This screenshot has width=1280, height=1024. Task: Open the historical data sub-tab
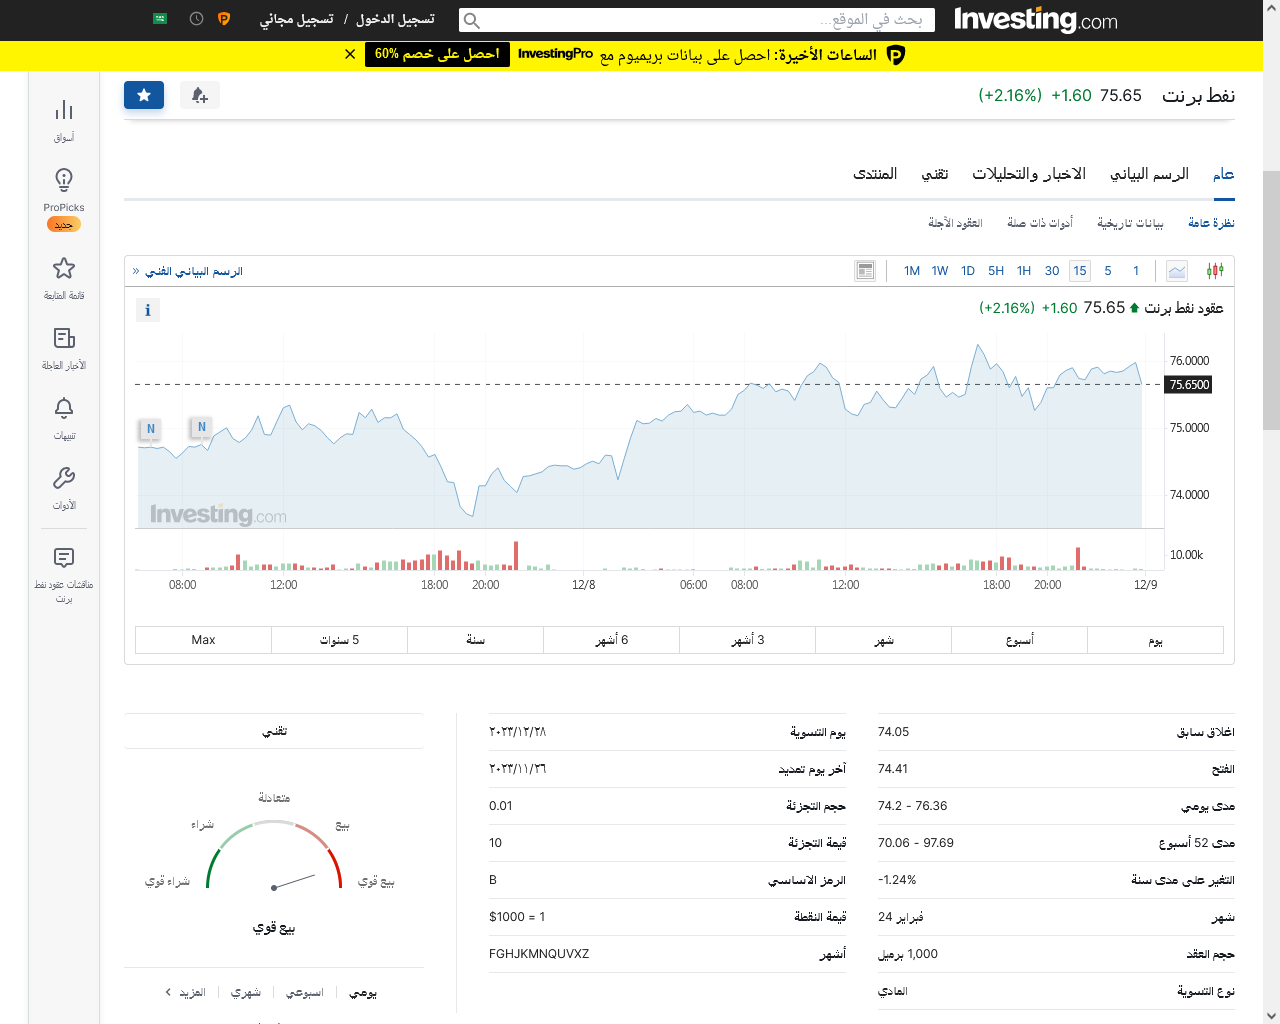(x=1130, y=223)
